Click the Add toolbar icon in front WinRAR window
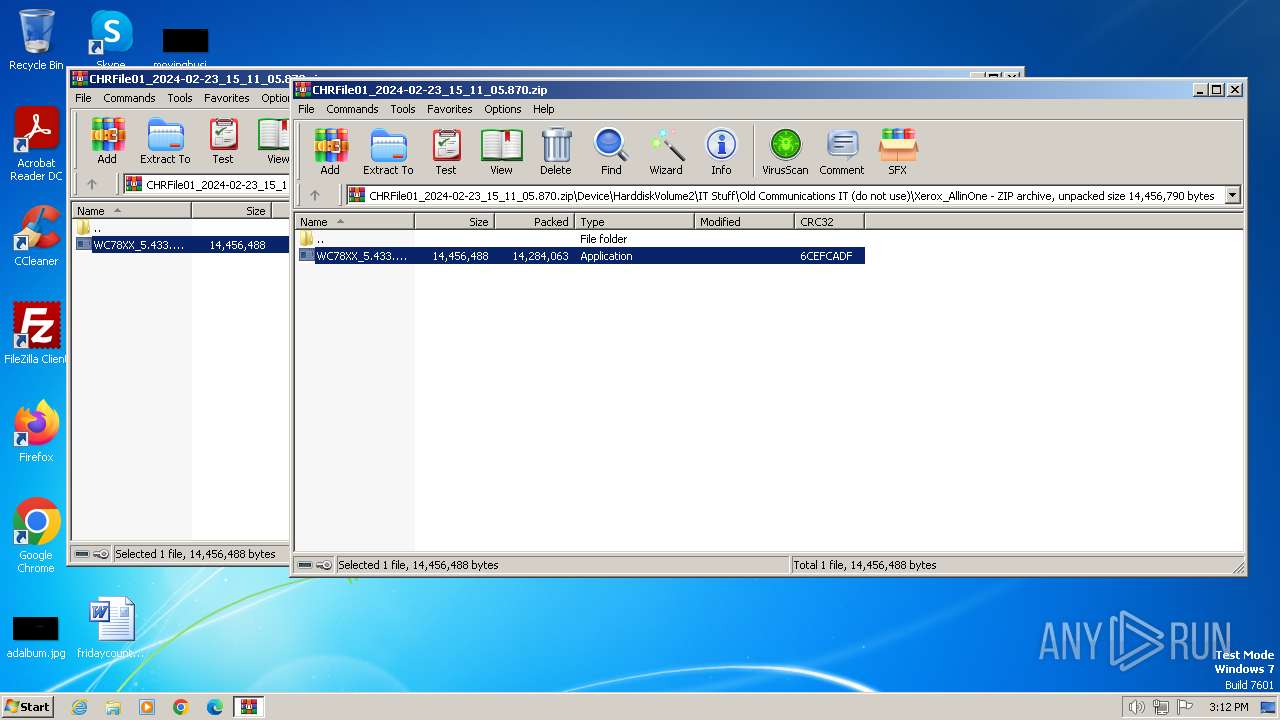Screen dimensions: 1280x720 tap(330, 152)
